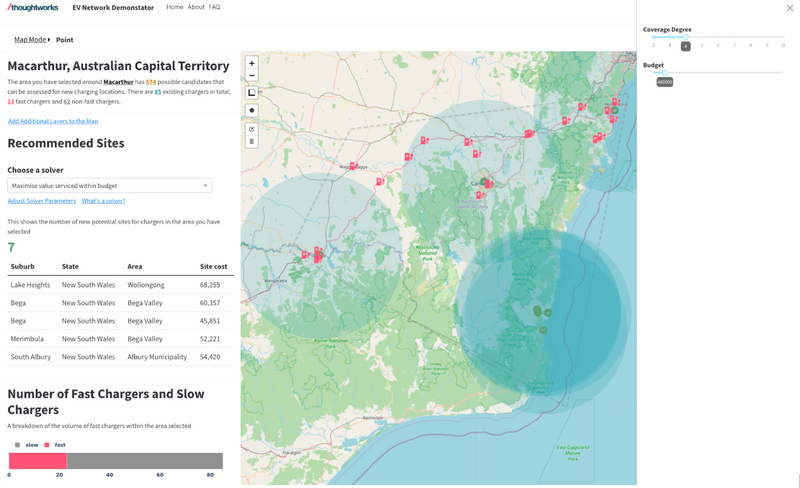Click the South Albury suburb cell

(31, 357)
